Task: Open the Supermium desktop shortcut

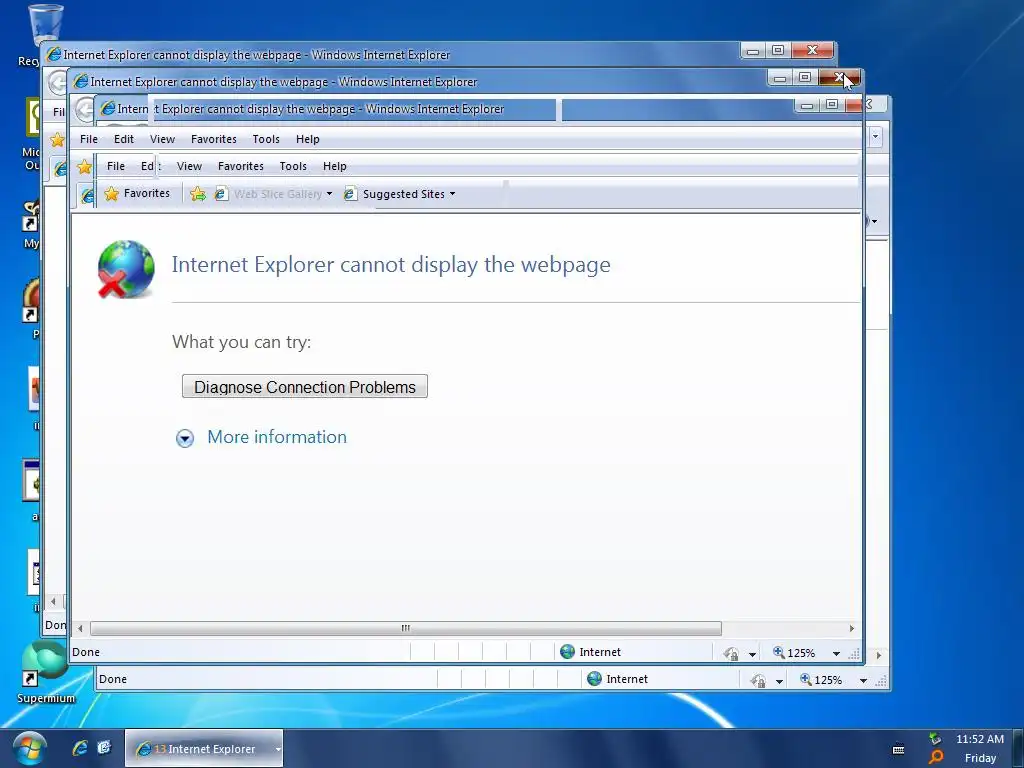Action: 45,671
